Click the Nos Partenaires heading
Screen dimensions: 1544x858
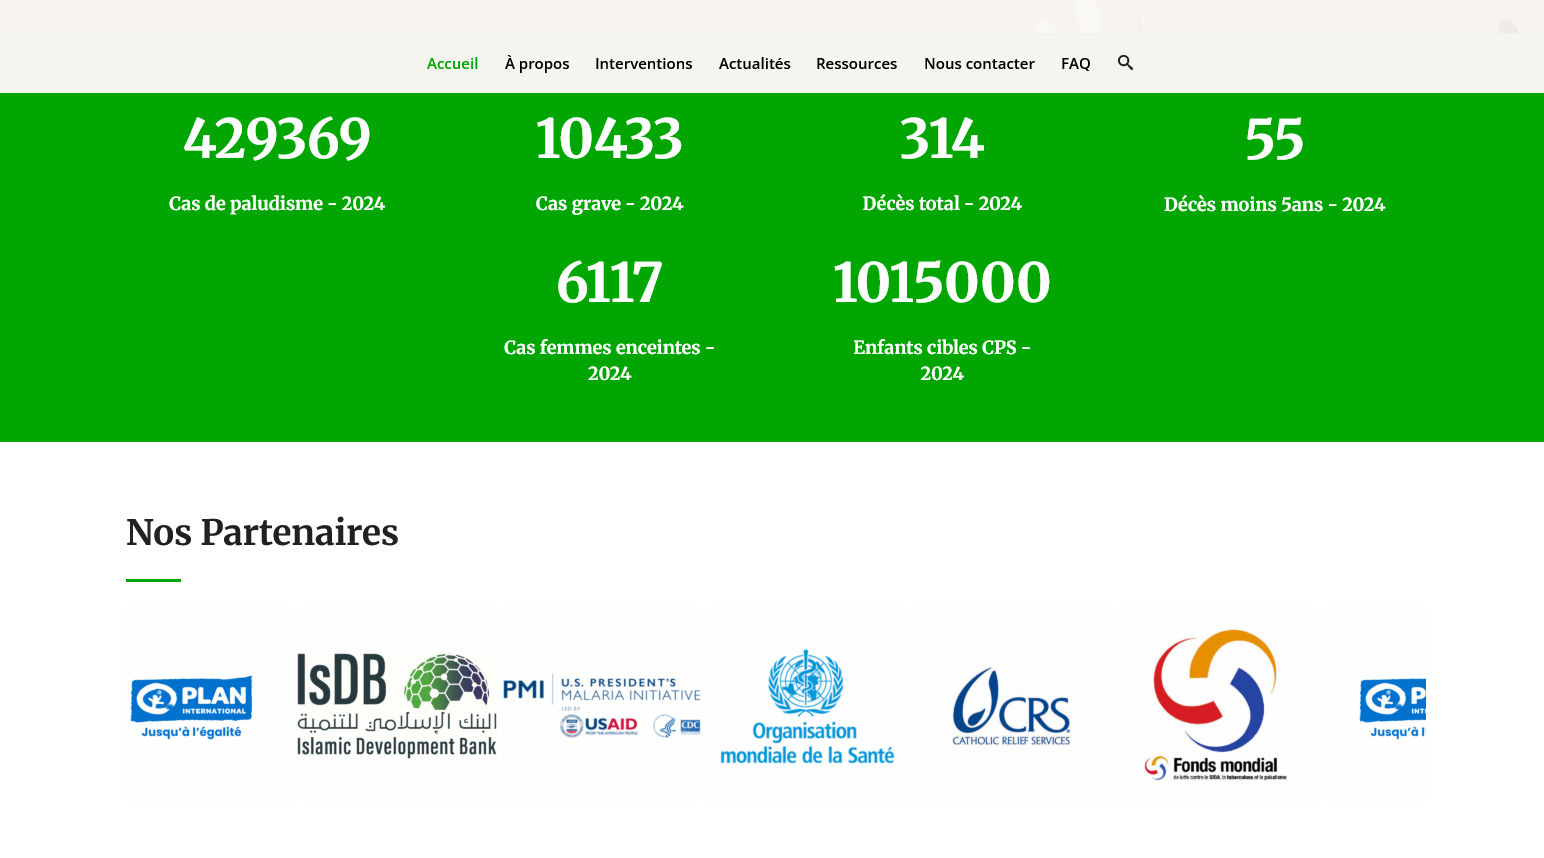(x=262, y=532)
